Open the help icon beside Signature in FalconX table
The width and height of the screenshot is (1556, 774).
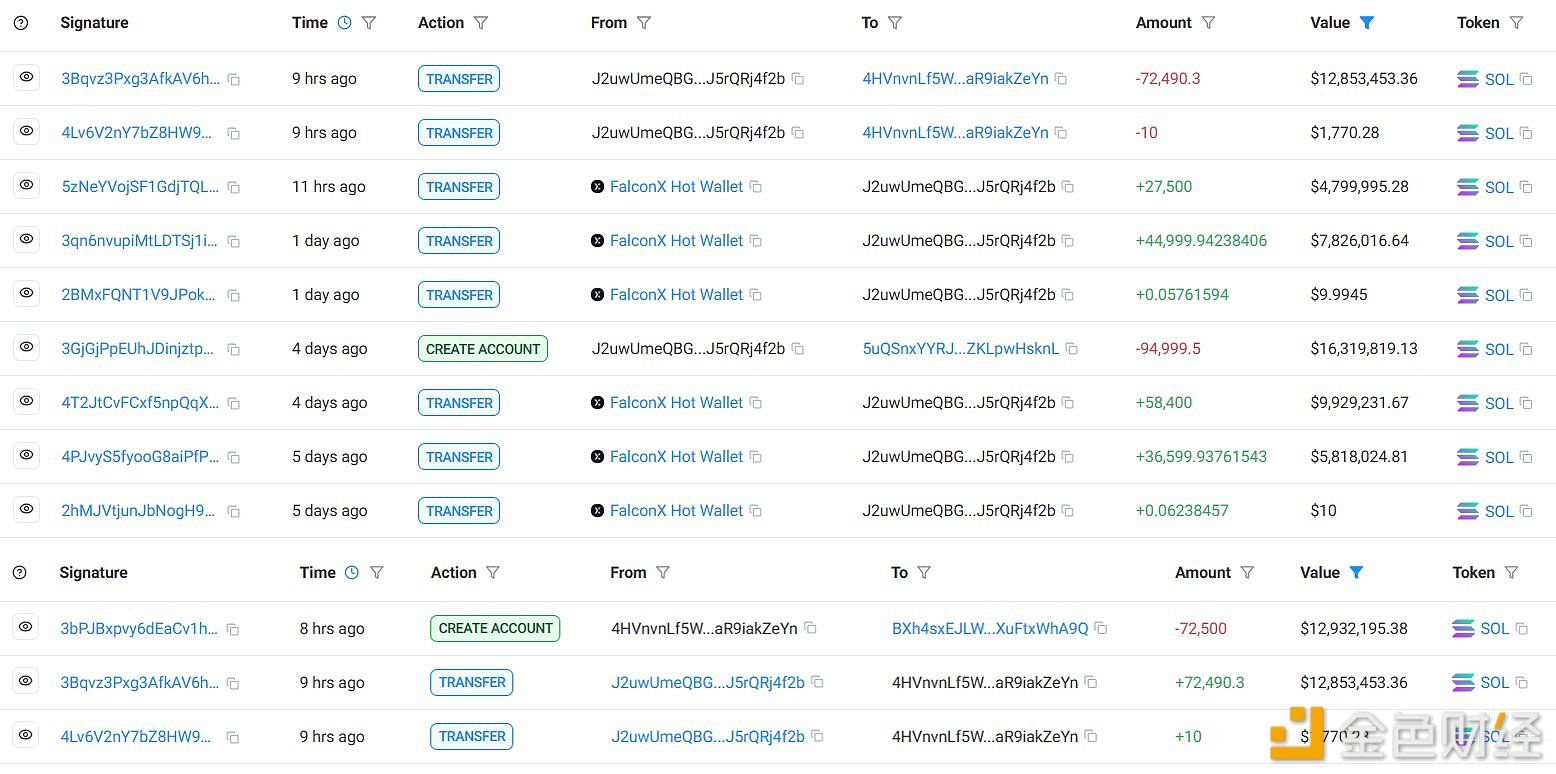(21, 23)
